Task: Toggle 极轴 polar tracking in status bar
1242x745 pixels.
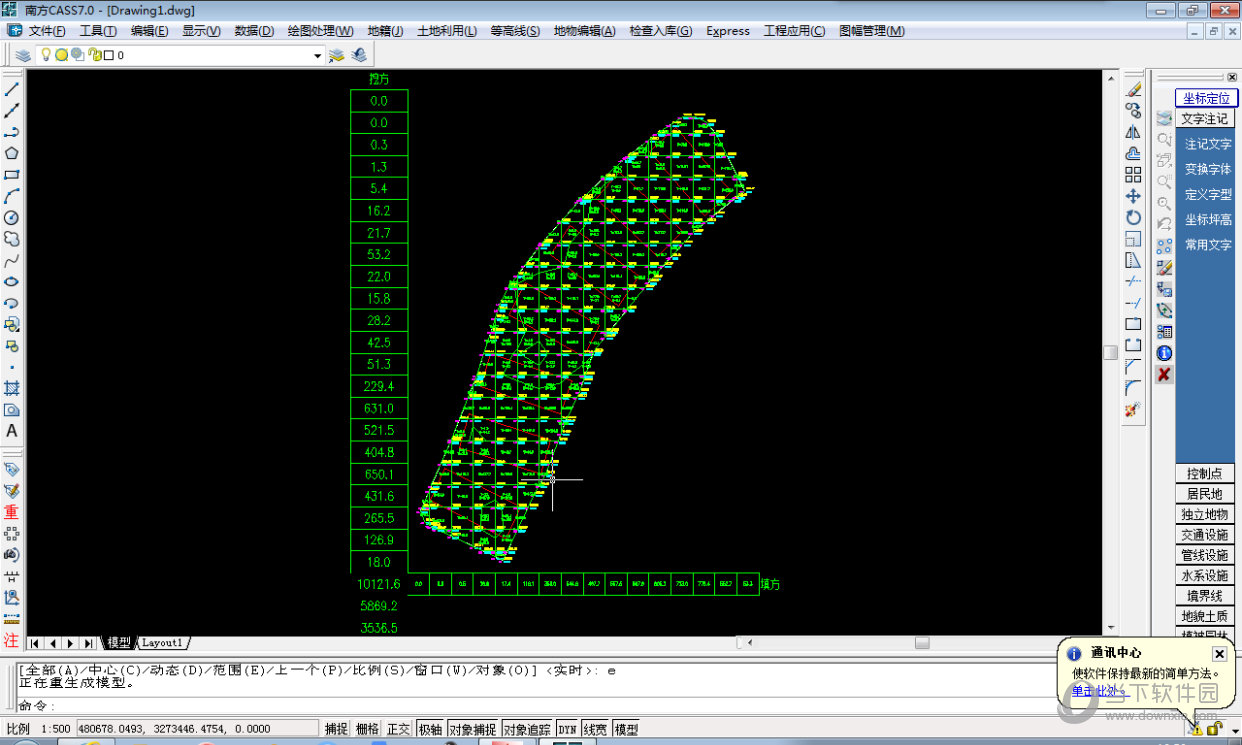Action: point(431,730)
